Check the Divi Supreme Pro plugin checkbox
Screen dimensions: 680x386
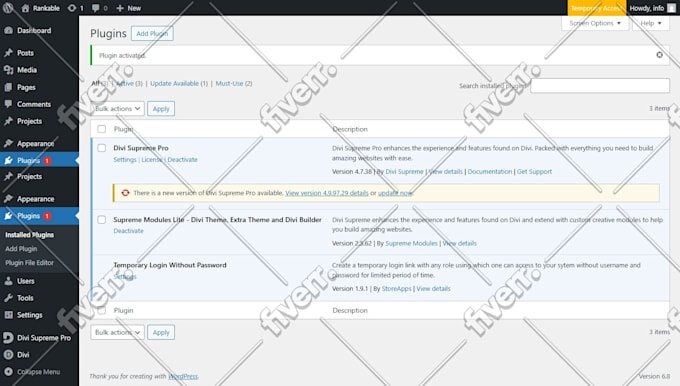pos(101,148)
